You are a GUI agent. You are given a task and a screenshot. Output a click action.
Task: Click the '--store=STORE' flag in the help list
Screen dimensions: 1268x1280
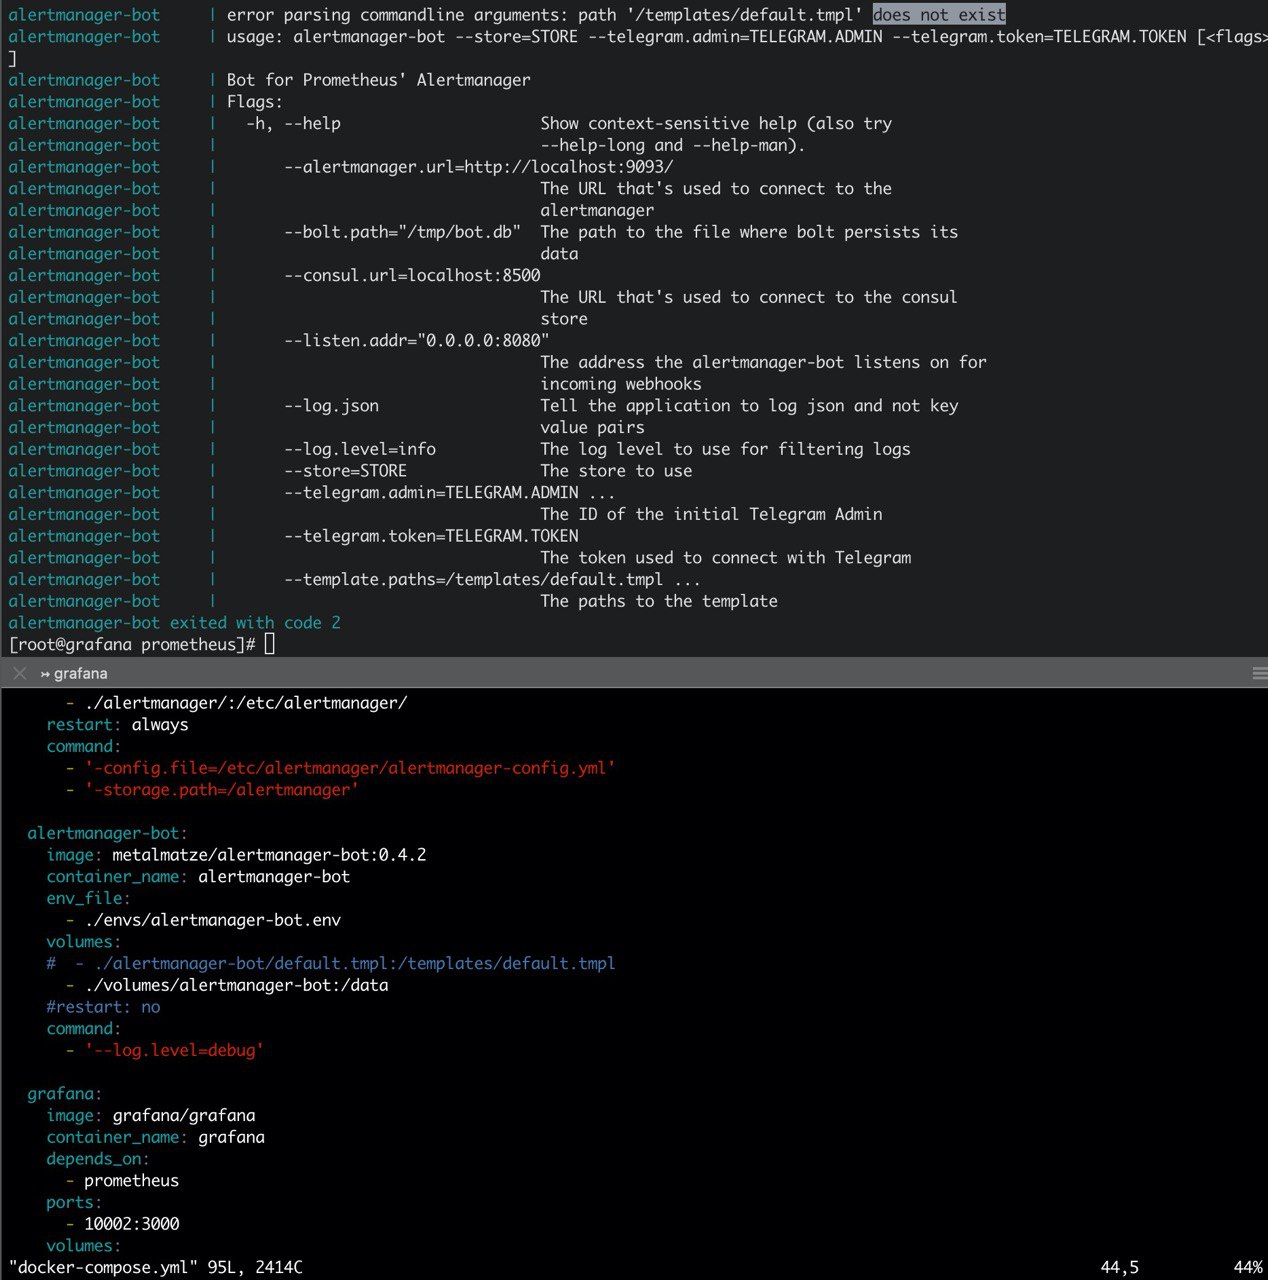pyautogui.click(x=345, y=470)
